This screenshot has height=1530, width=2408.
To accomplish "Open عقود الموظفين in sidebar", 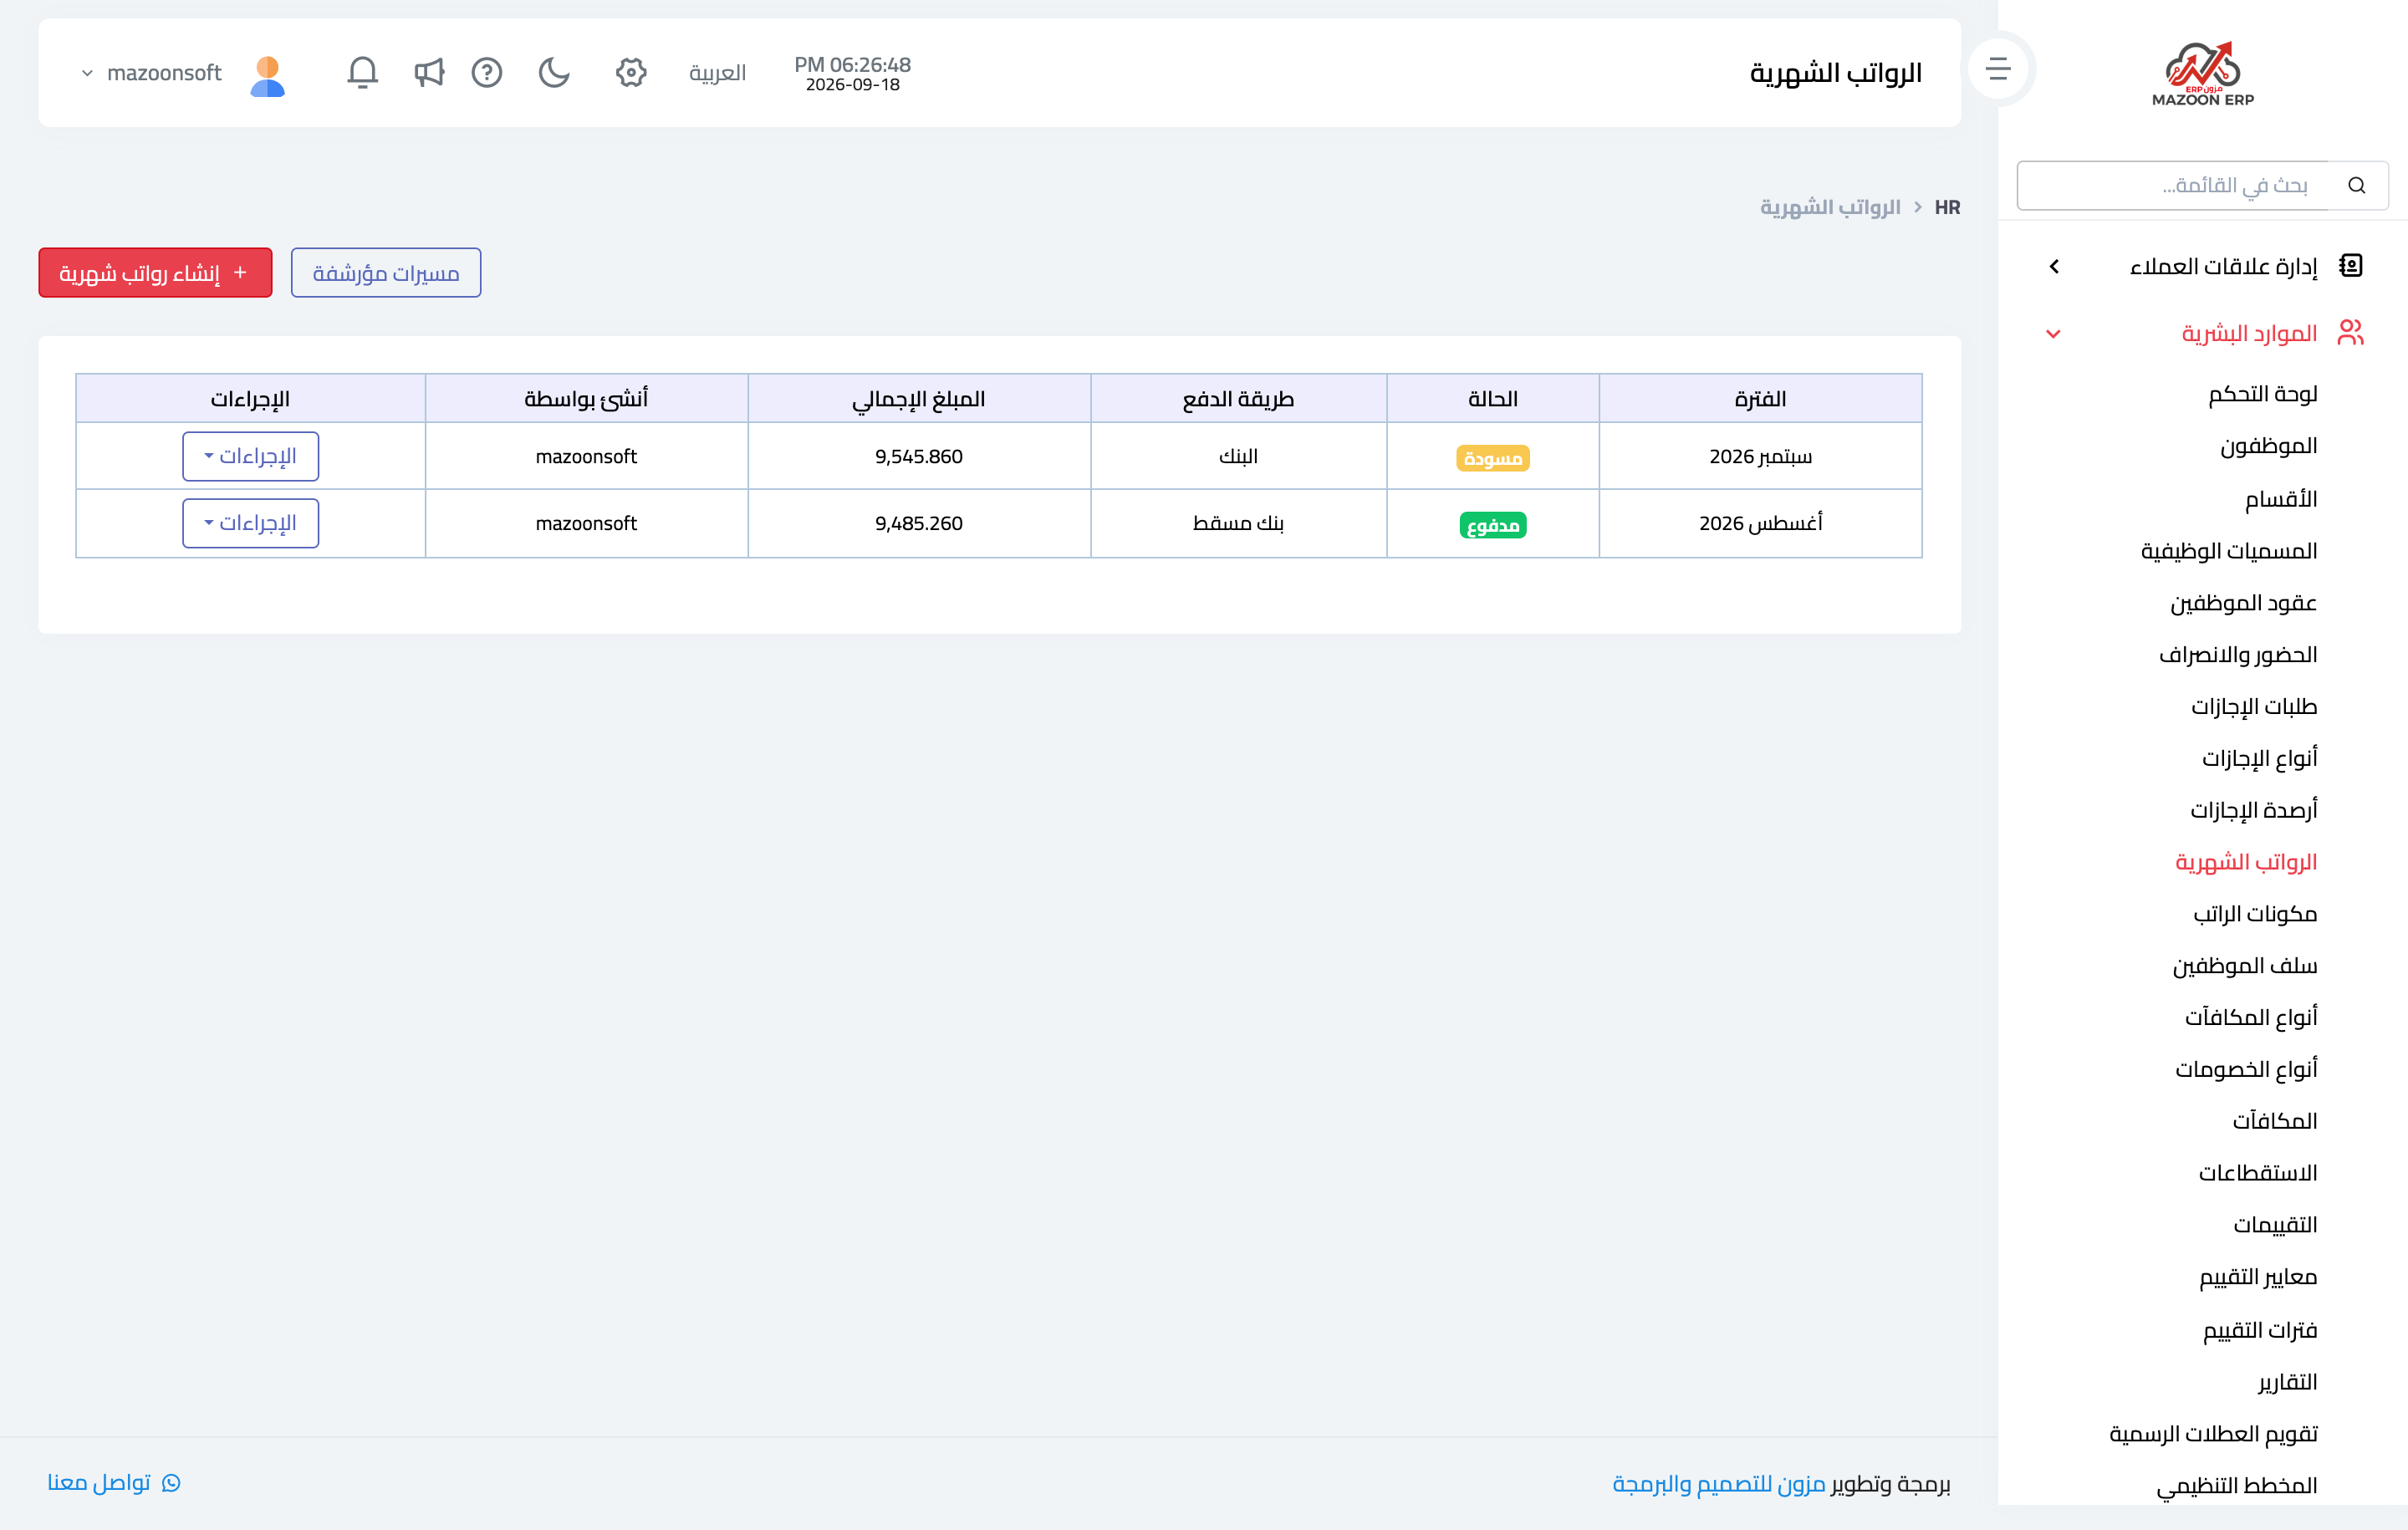I will (x=2243, y=602).
